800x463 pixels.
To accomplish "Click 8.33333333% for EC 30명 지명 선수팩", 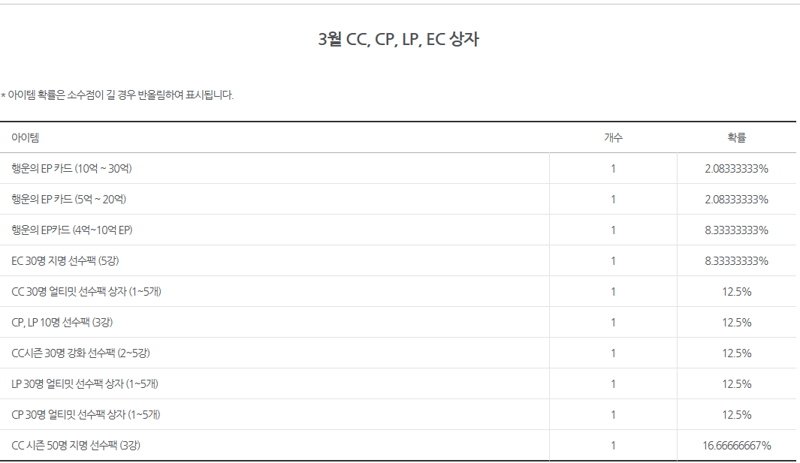I will click(x=737, y=261).
